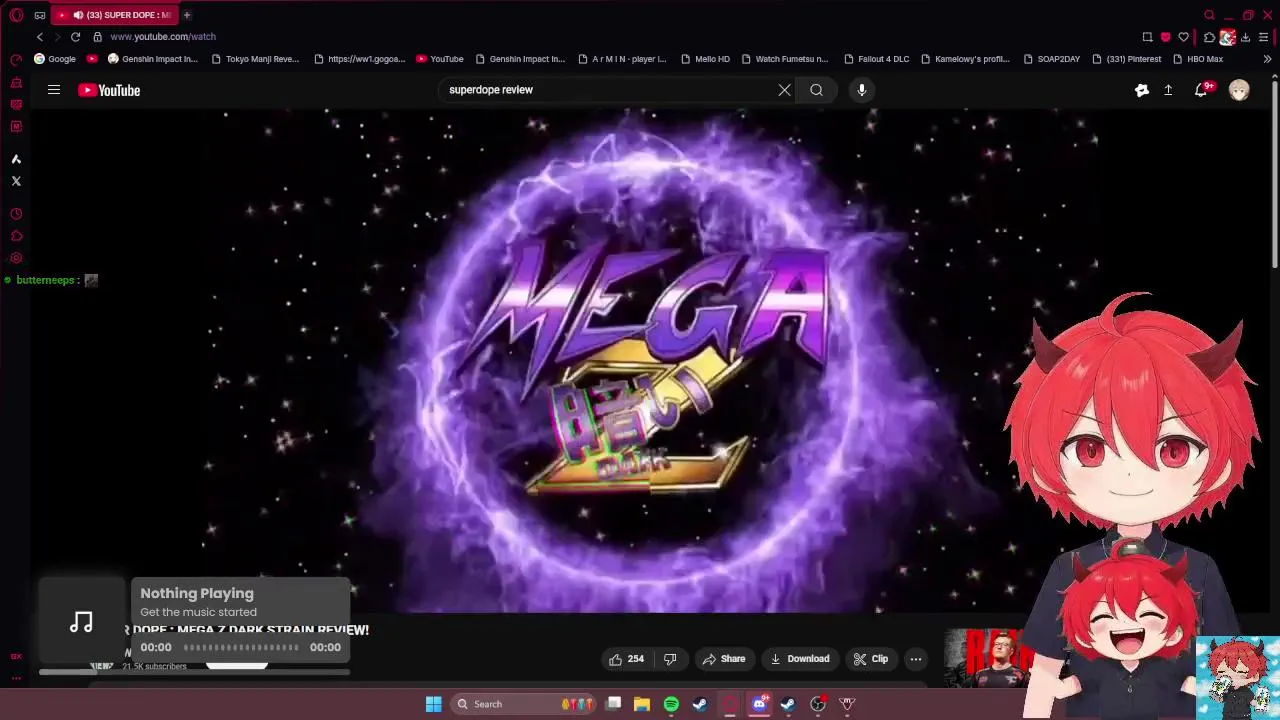The height and width of the screenshot is (720, 1280).
Task: Open the Easy Setup menu lines icon
Action: click(1264, 37)
